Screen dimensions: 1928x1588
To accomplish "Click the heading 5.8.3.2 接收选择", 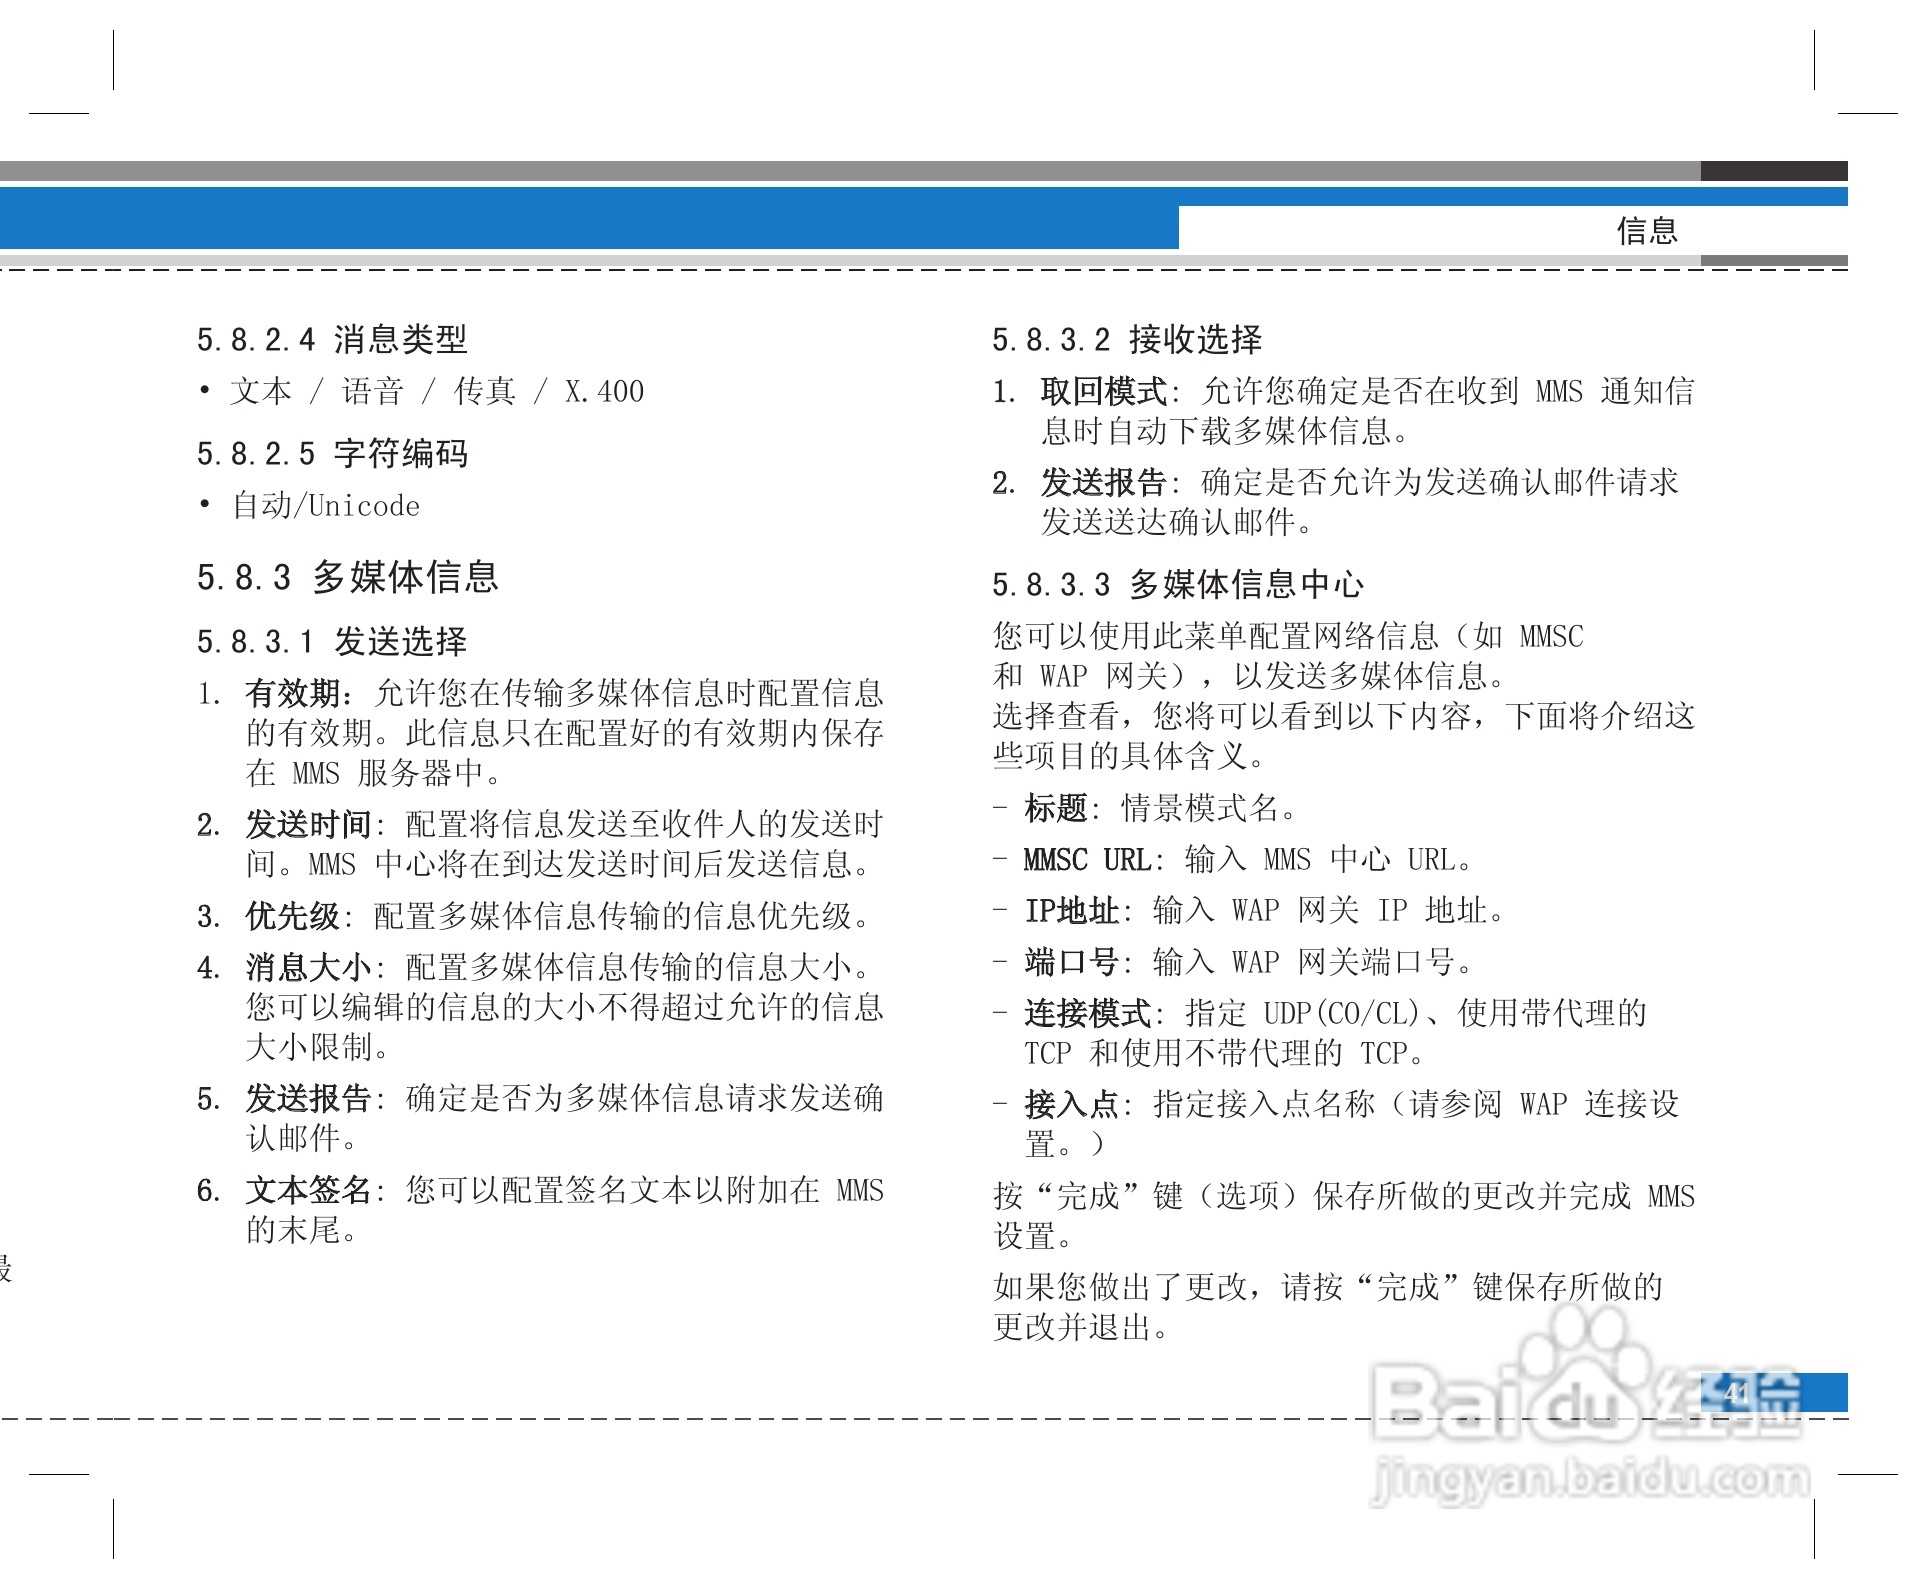I will 1127,339.
